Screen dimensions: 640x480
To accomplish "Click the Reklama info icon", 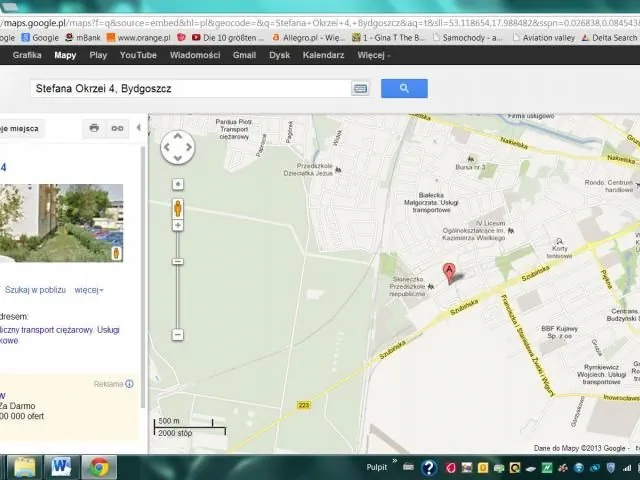I will [129, 384].
